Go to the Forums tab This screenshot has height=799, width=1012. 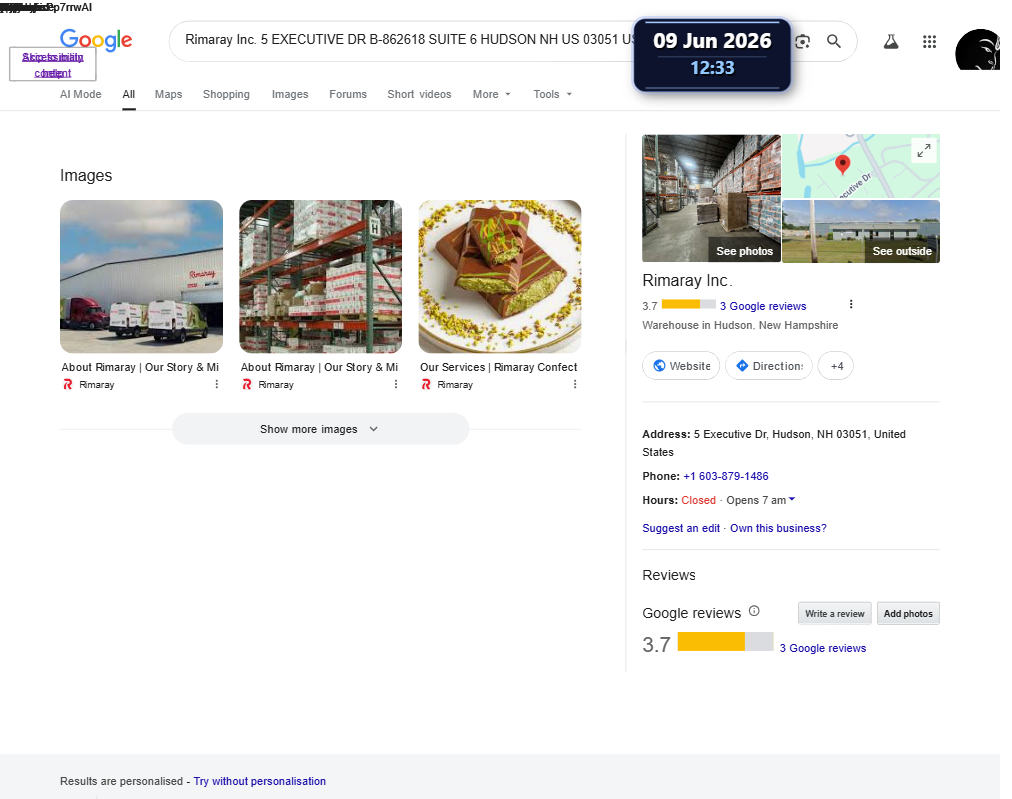[348, 94]
